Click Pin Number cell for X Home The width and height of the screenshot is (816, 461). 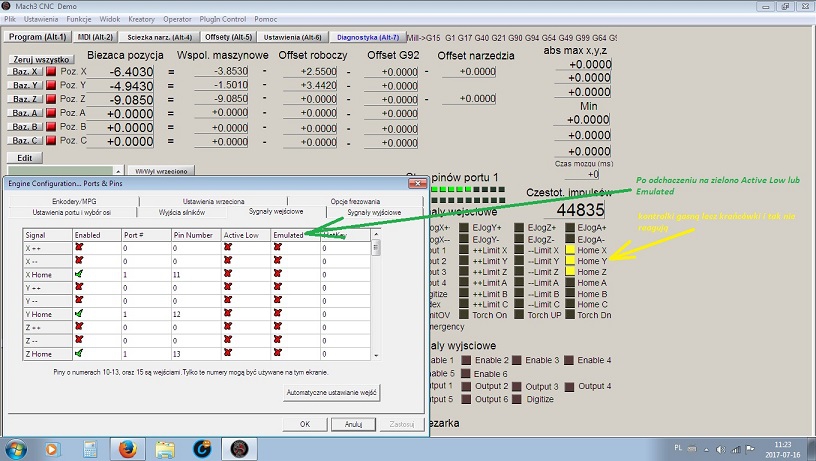click(196, 274)
